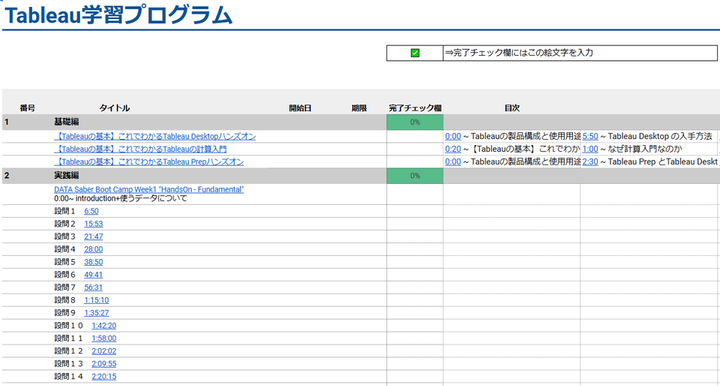Click completion check cell for Desktopハンズオン row
720x386 pixels.
point(415,136)
